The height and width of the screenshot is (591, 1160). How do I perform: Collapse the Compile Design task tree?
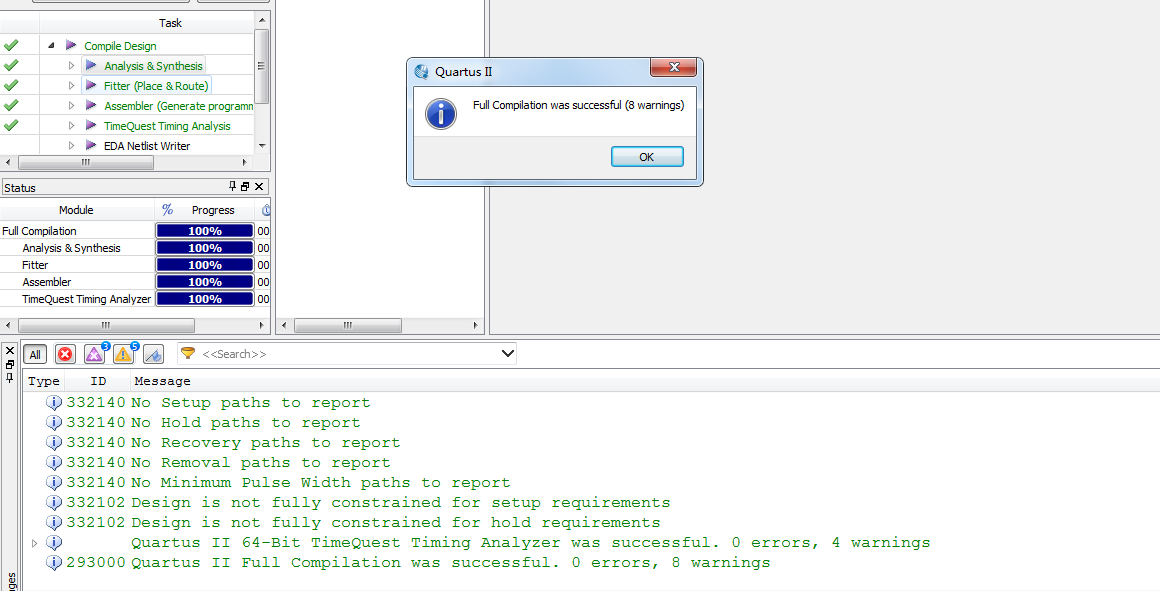(52, 46)
